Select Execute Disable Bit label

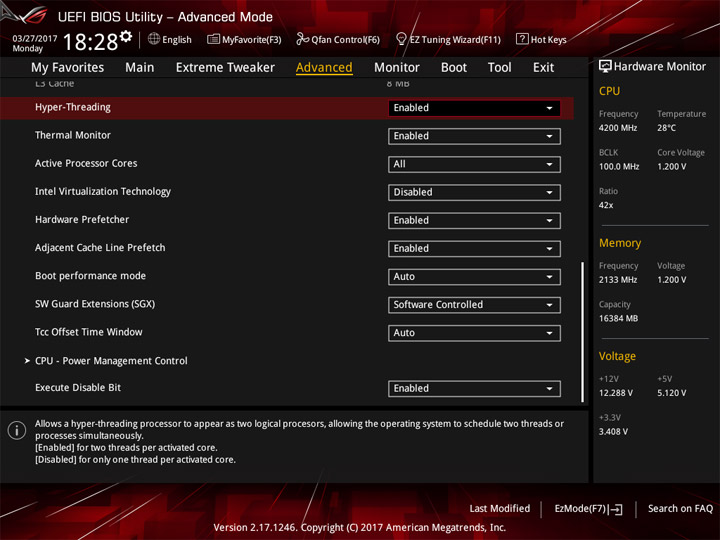78,388
